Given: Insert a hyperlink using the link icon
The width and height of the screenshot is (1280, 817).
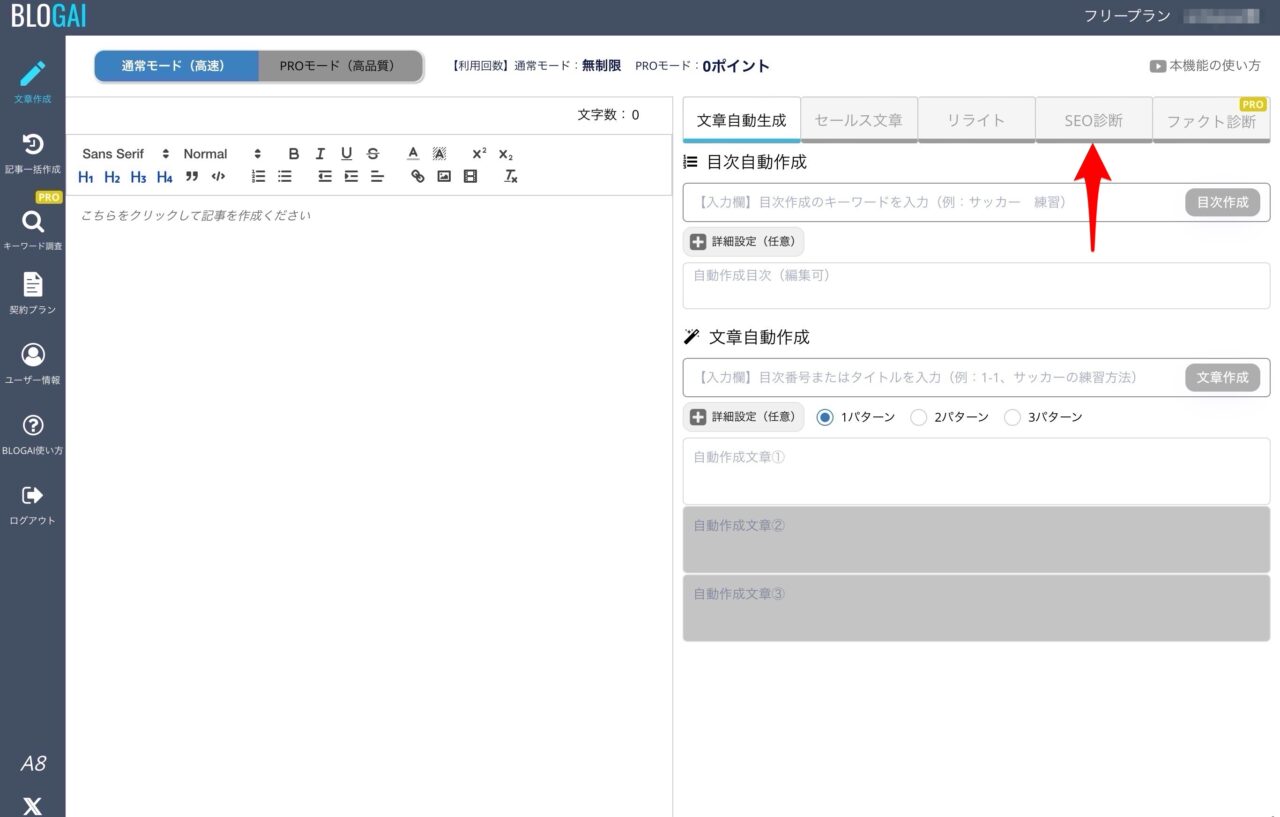Looking at the screenshot, I should [418, 176].
